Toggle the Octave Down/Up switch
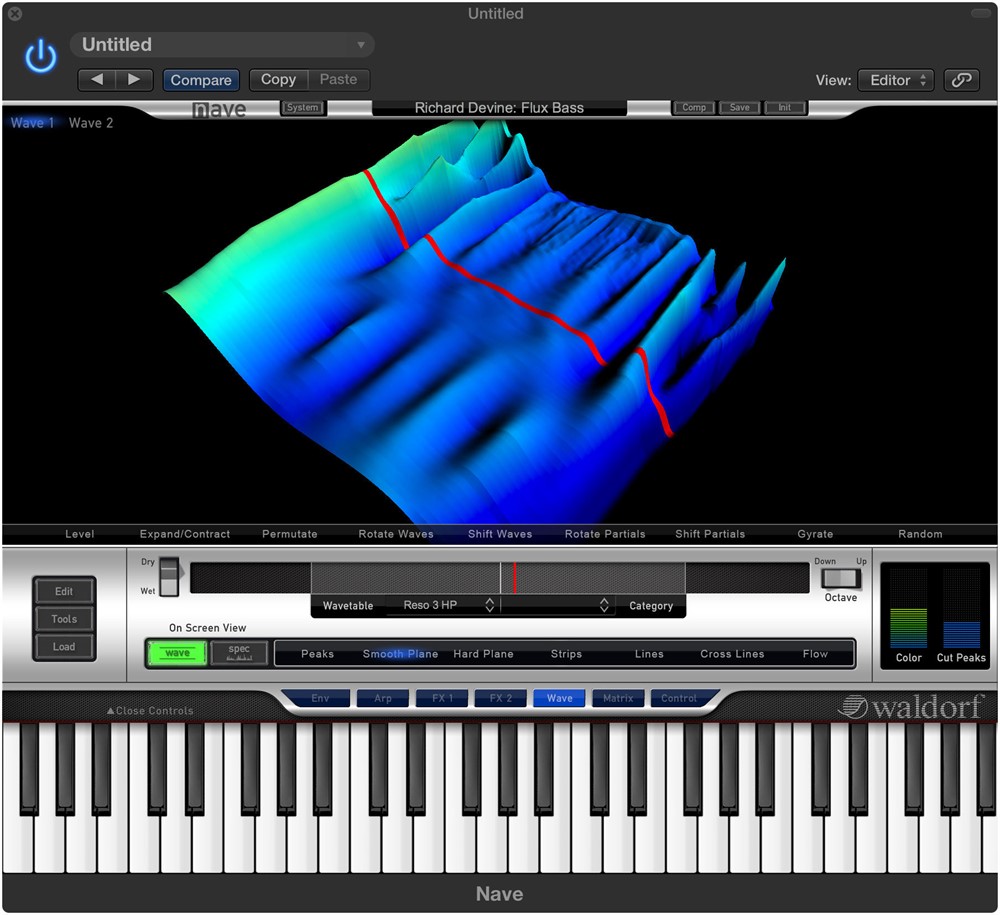The image size is (1000, 915). [x=840, y=578]
